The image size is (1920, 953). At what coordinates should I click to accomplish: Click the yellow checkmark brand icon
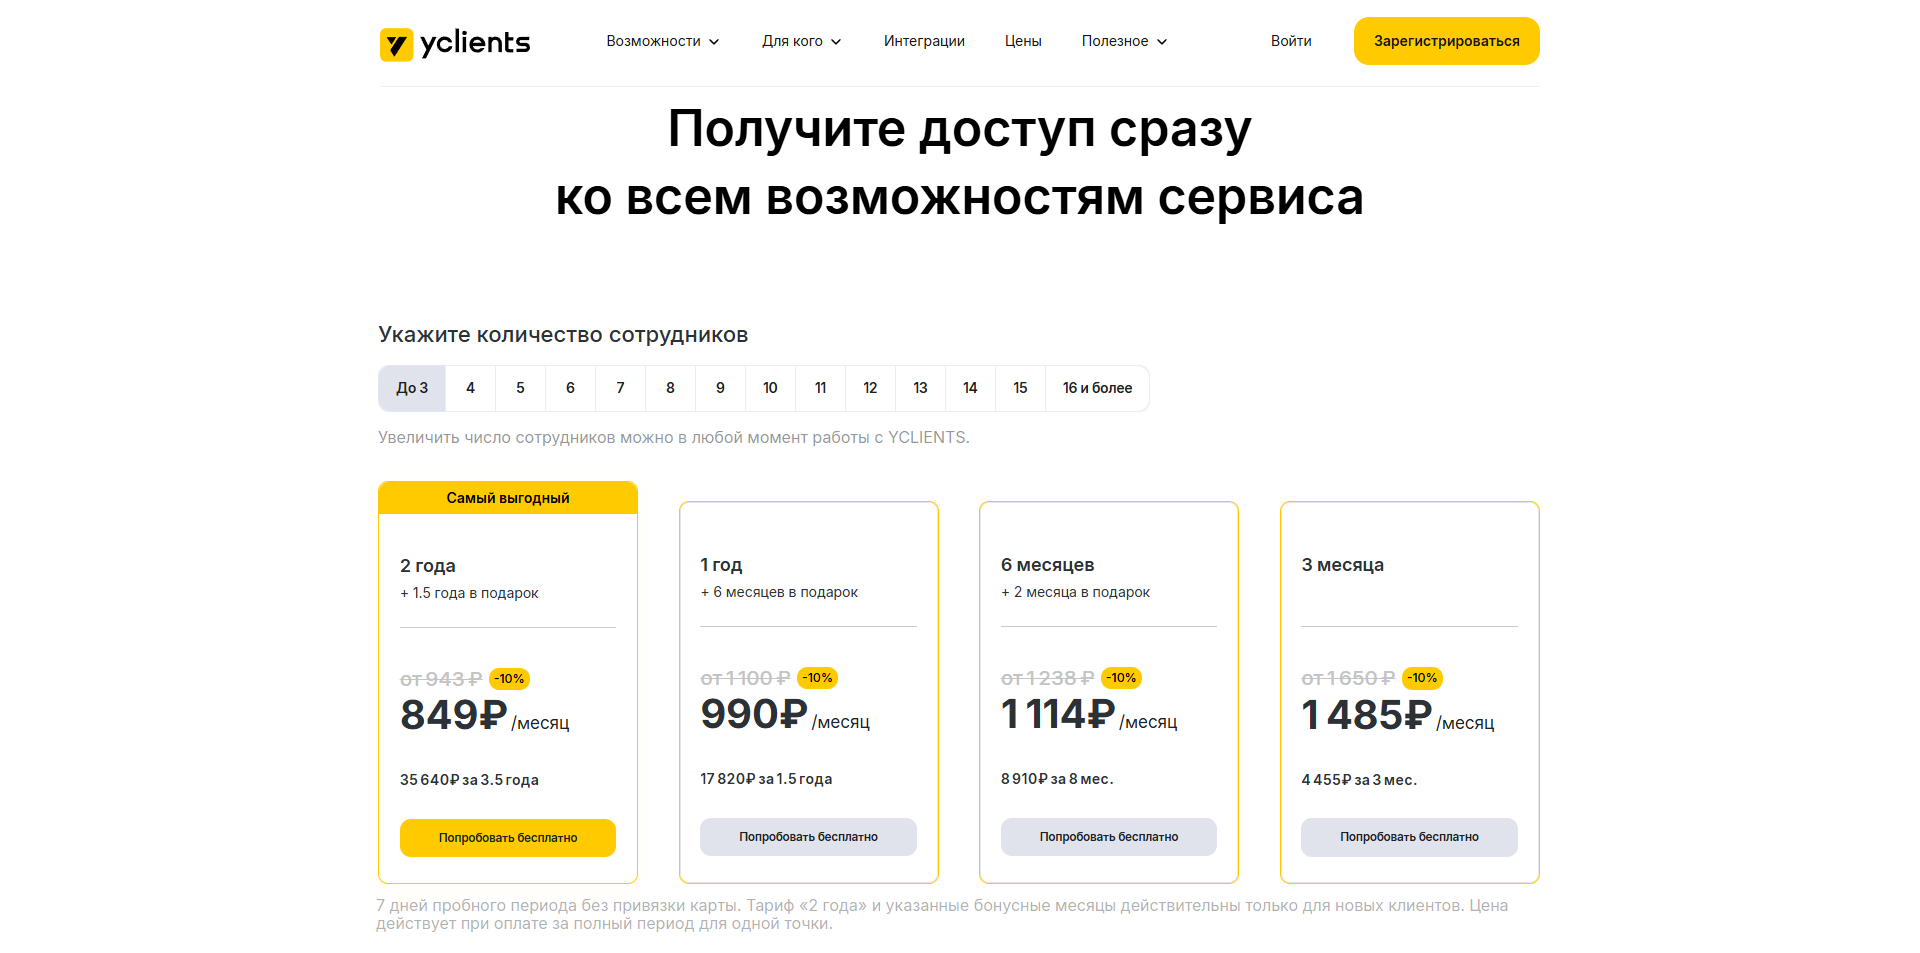tap(397, 43)
